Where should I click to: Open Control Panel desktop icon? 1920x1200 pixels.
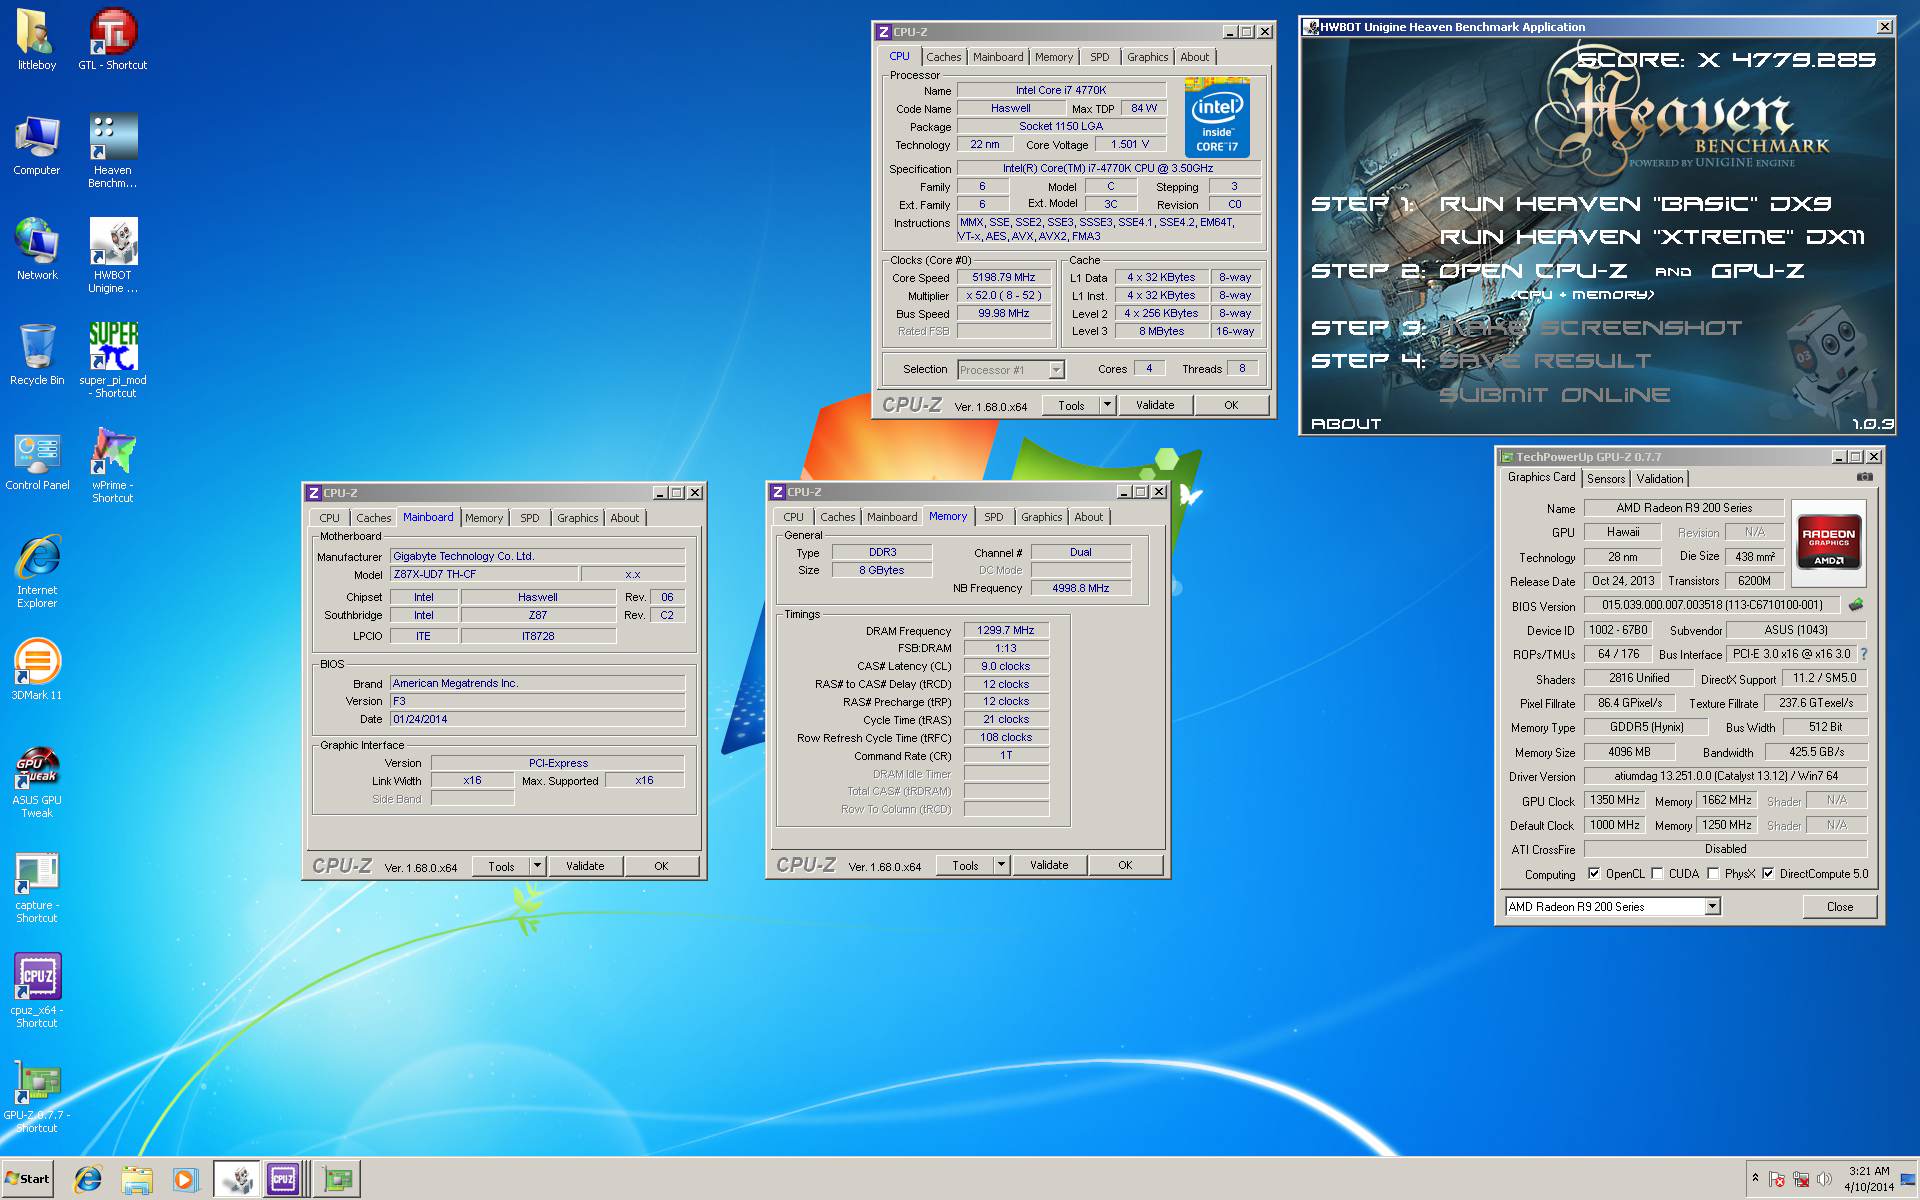pos(37,460)
